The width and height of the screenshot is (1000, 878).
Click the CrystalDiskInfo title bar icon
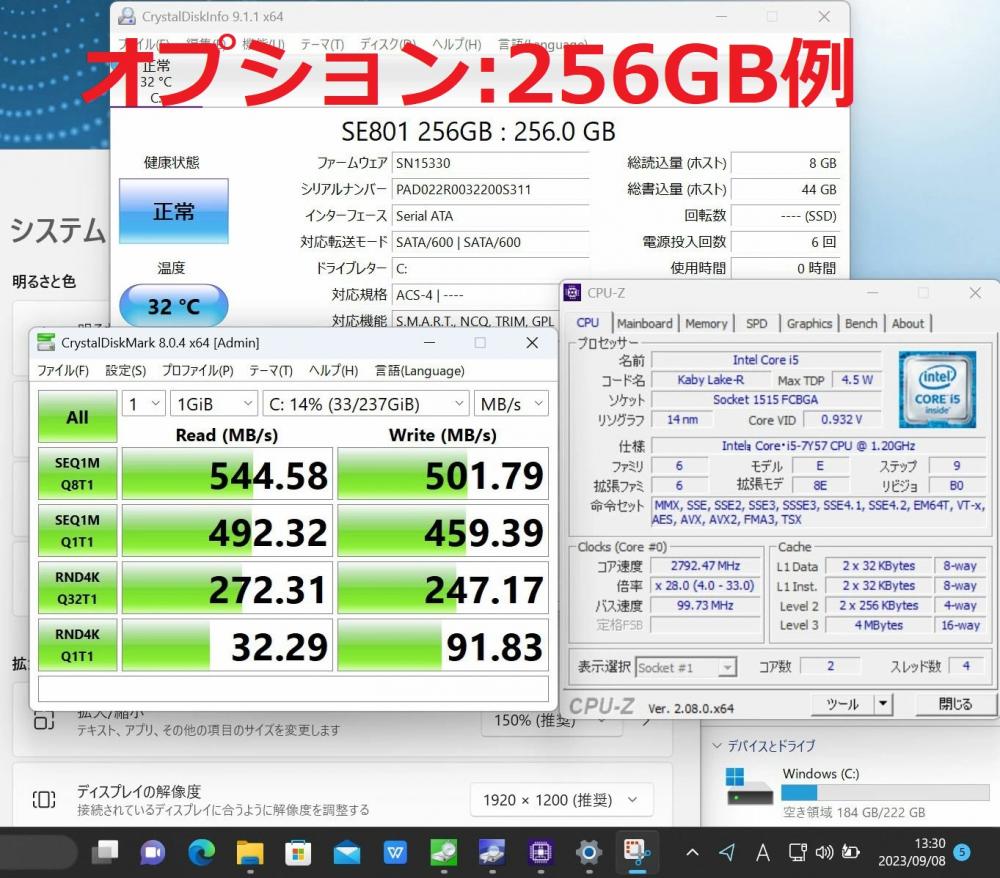coord(127,16)
